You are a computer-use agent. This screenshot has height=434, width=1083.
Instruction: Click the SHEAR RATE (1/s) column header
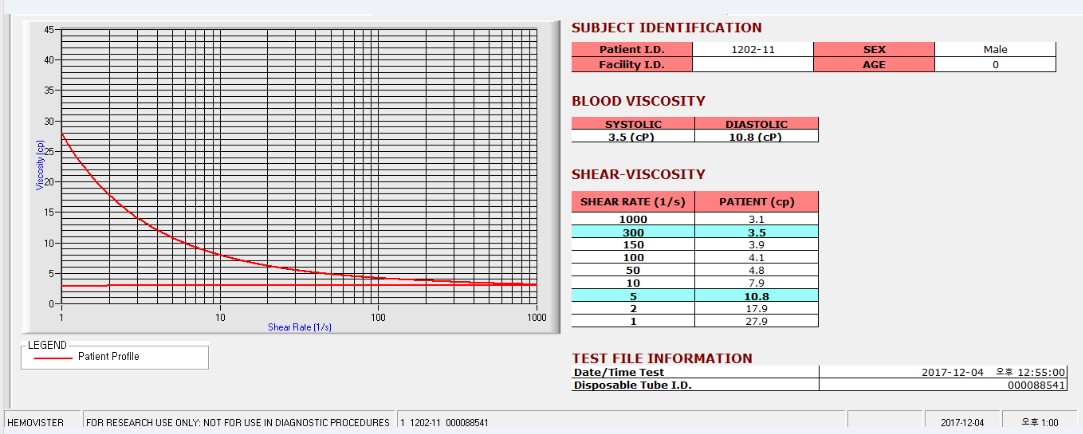[x=633, y=202]
